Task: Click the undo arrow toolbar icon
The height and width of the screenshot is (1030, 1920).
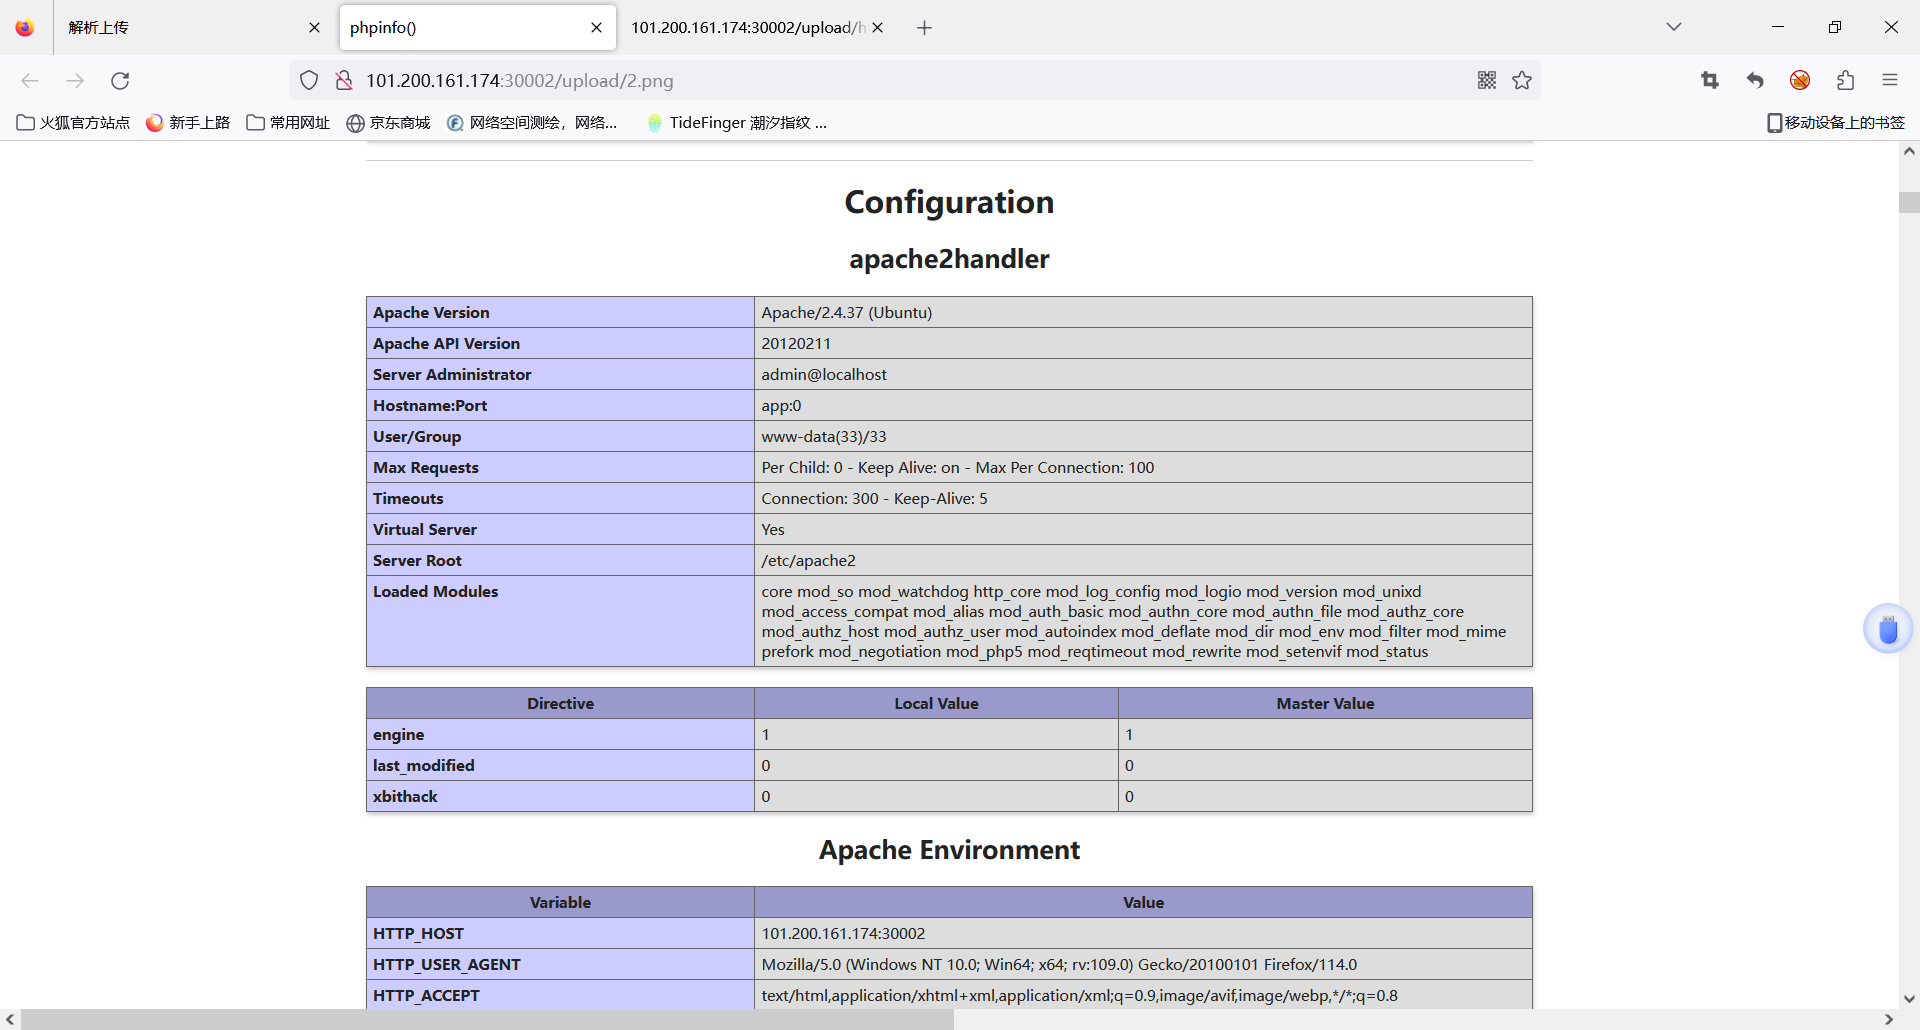Action: [1755, 80]
